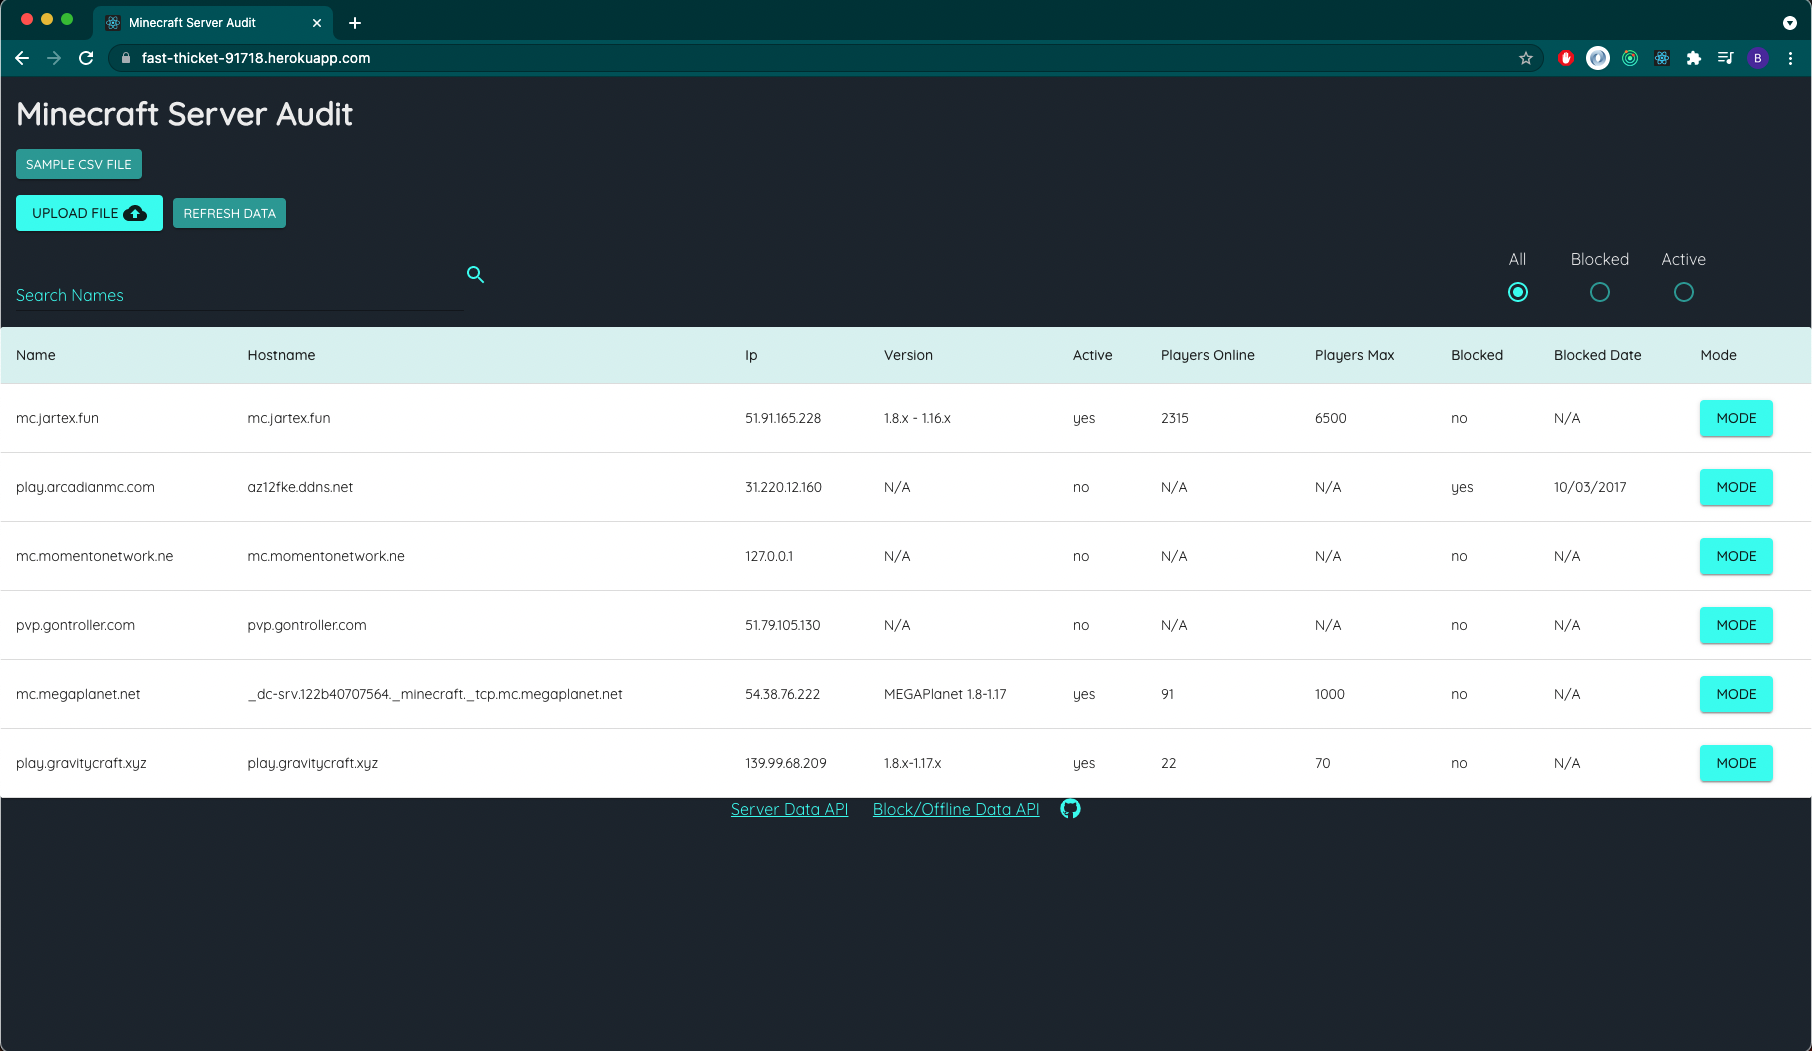The image size is (1812, 1051).
Task: Click players online value 2315
Action: [x=1175, y=418]
